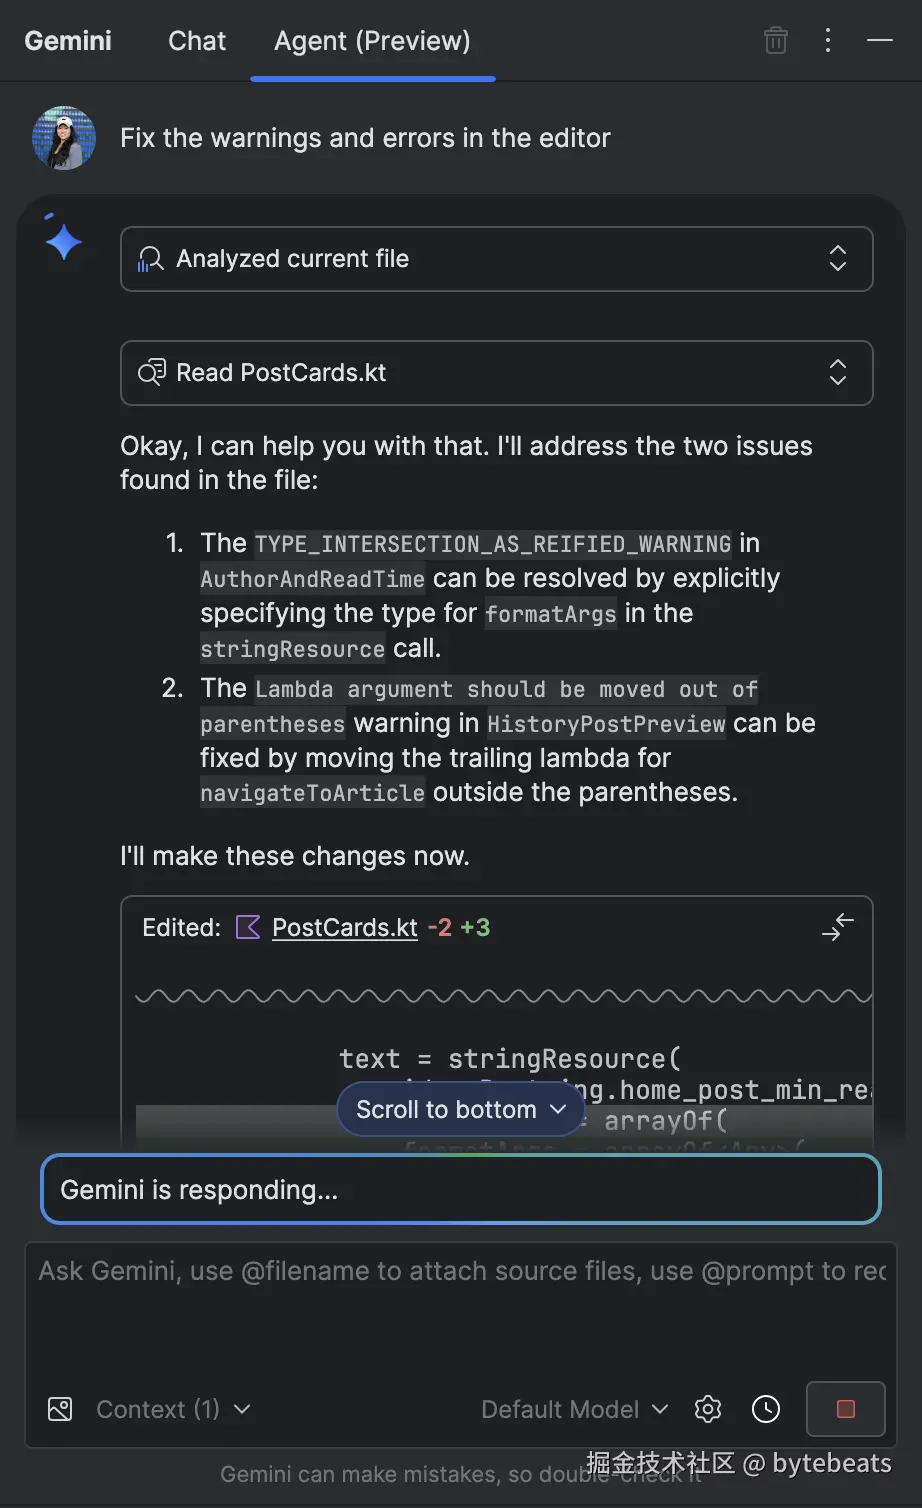
Task: Click the Scroll to bottom button
Action: pyautogui.click(x=461, y=1109)
